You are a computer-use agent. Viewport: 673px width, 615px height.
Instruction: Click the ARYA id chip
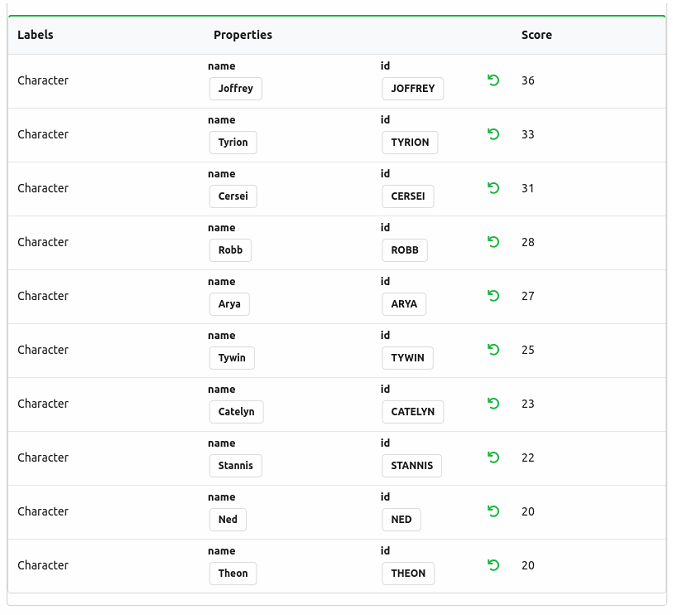coord(404,304)
